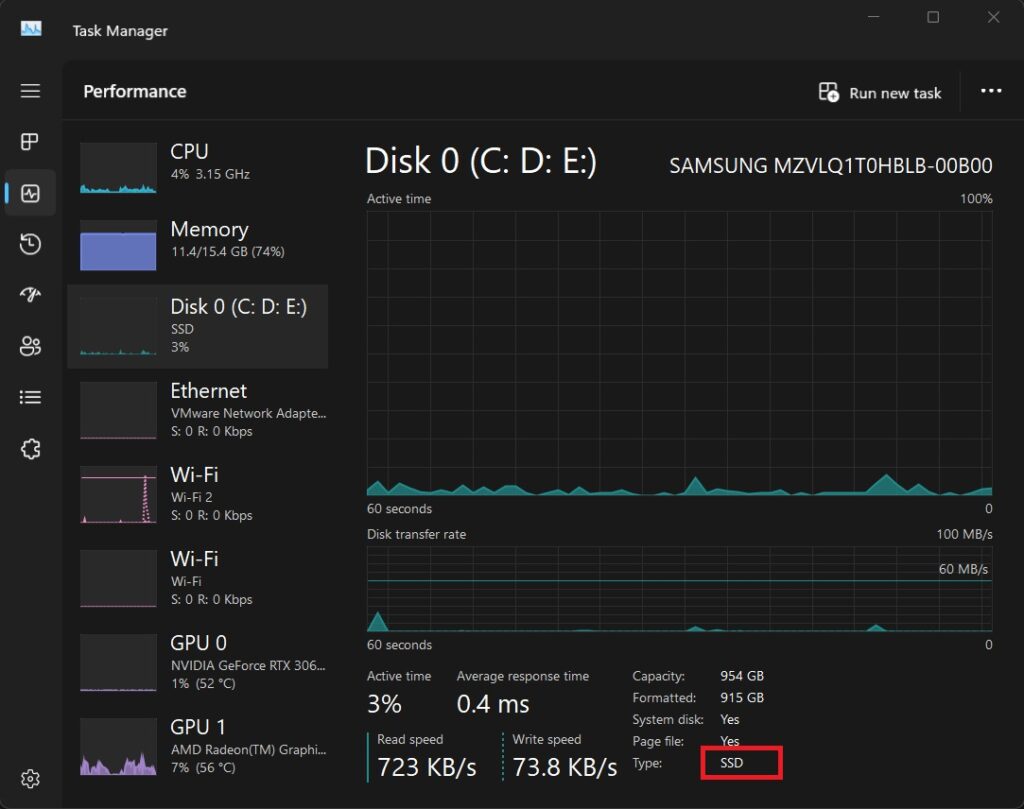Screen dimensions: 1024x809
Task: Select the GPU 1 AMD Radeon entry
Action: [200, 744]
